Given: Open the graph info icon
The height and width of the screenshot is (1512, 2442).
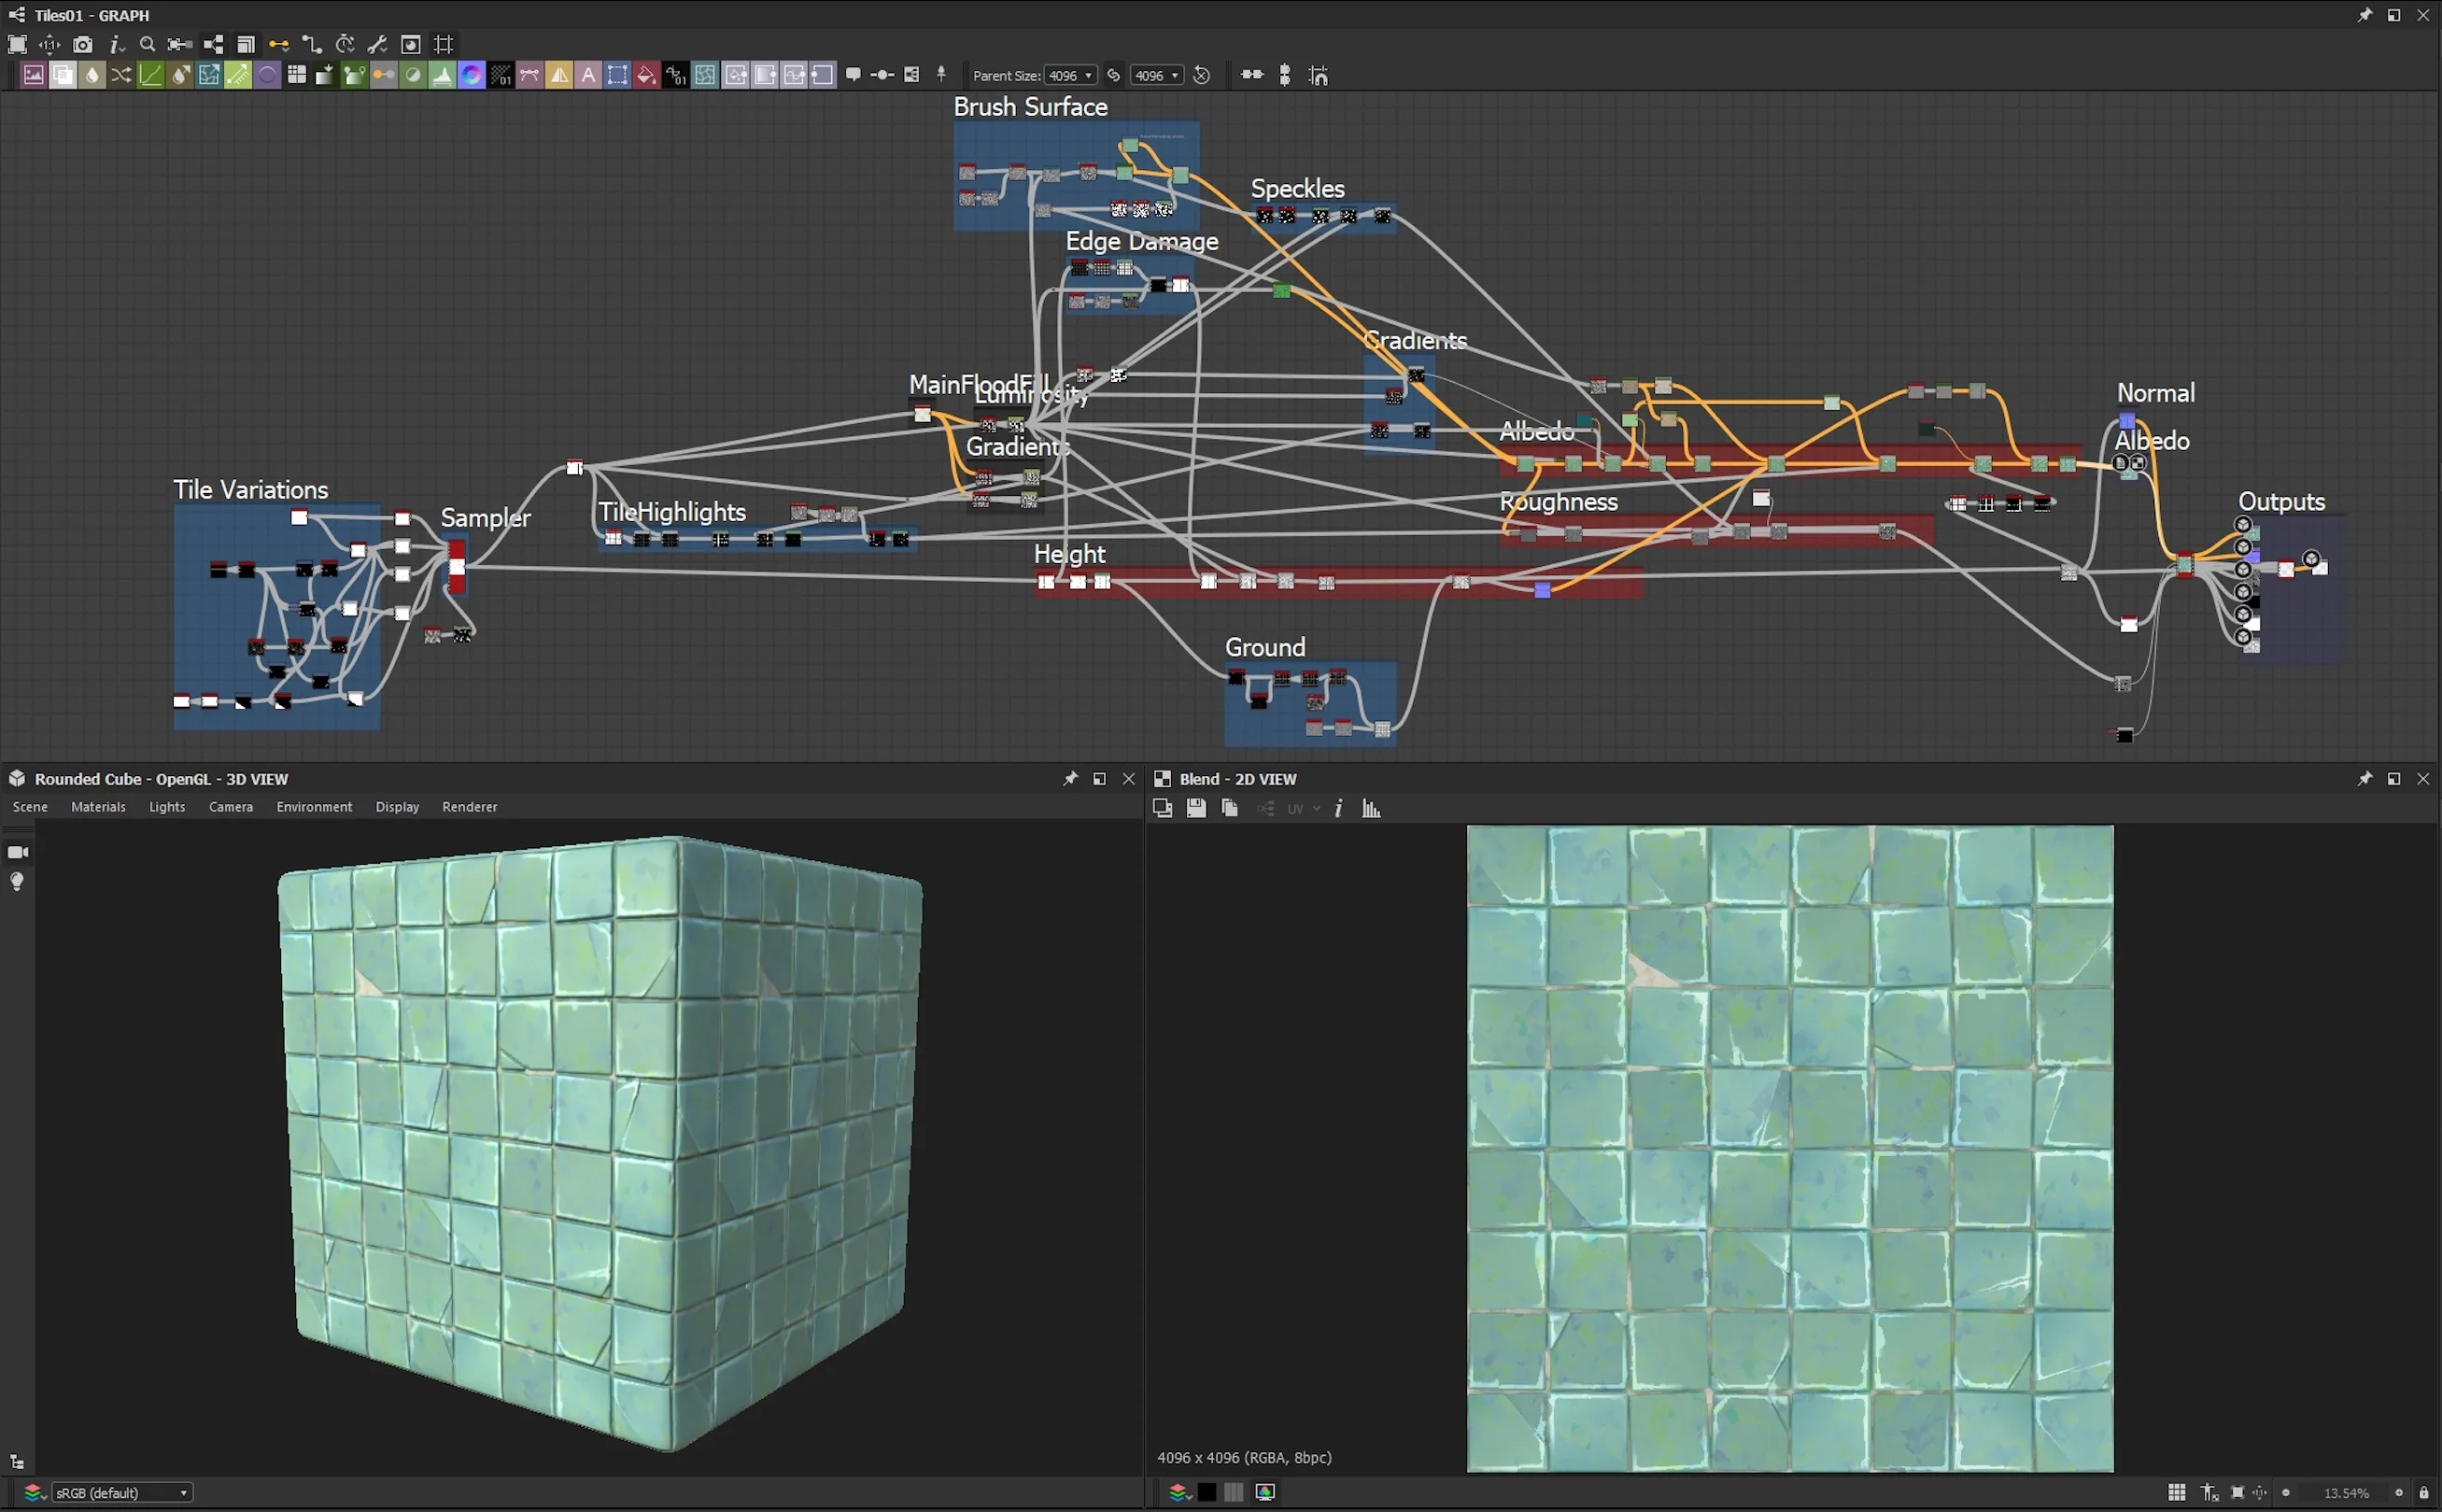Looking at the screenshot, I should (116, 44).
